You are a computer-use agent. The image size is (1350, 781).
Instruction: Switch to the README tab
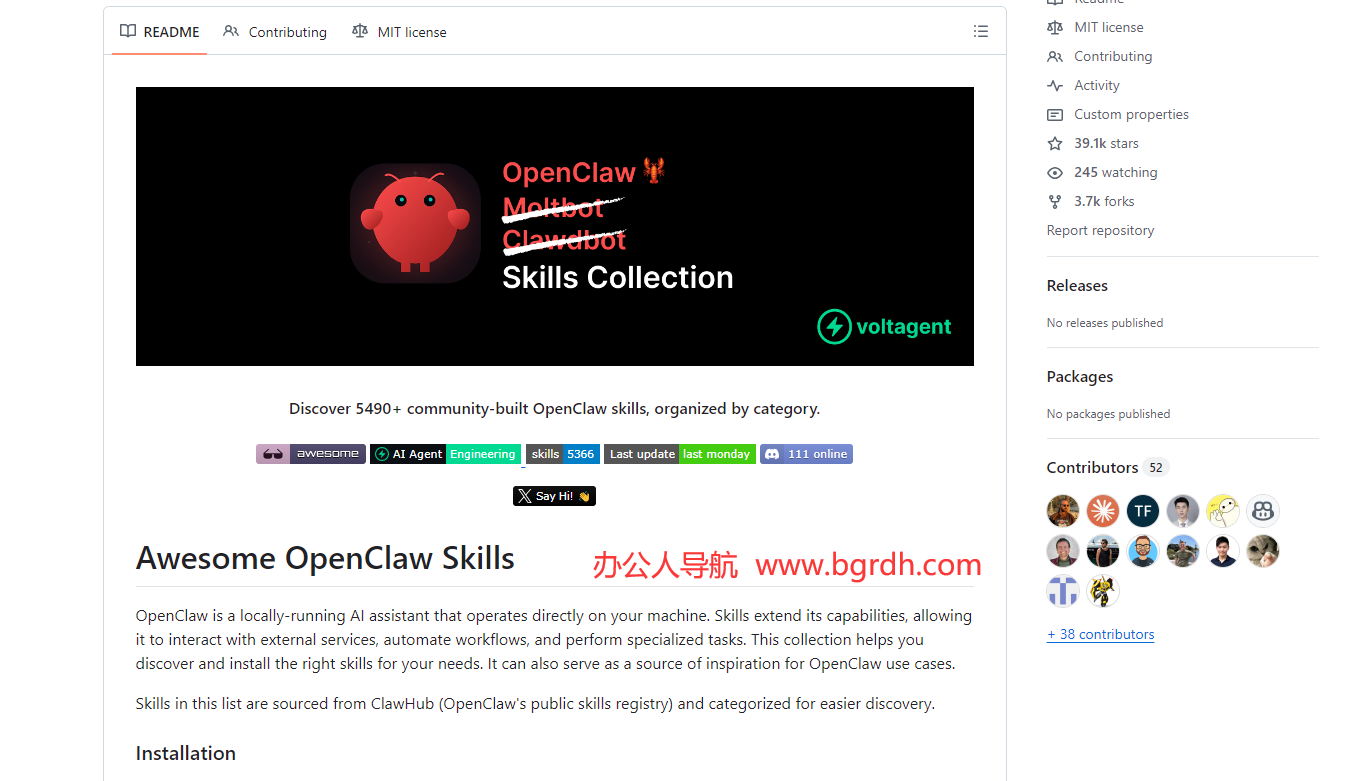point(160,32)
